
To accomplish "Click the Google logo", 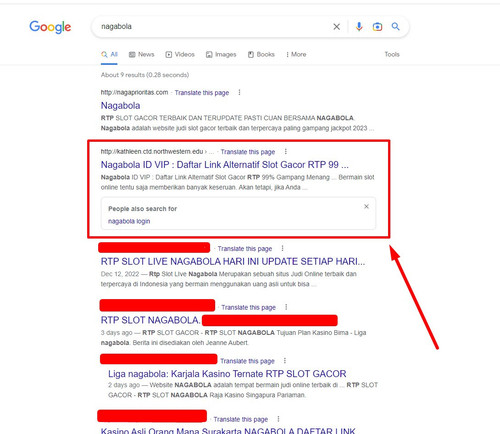I will click(50, 27).
